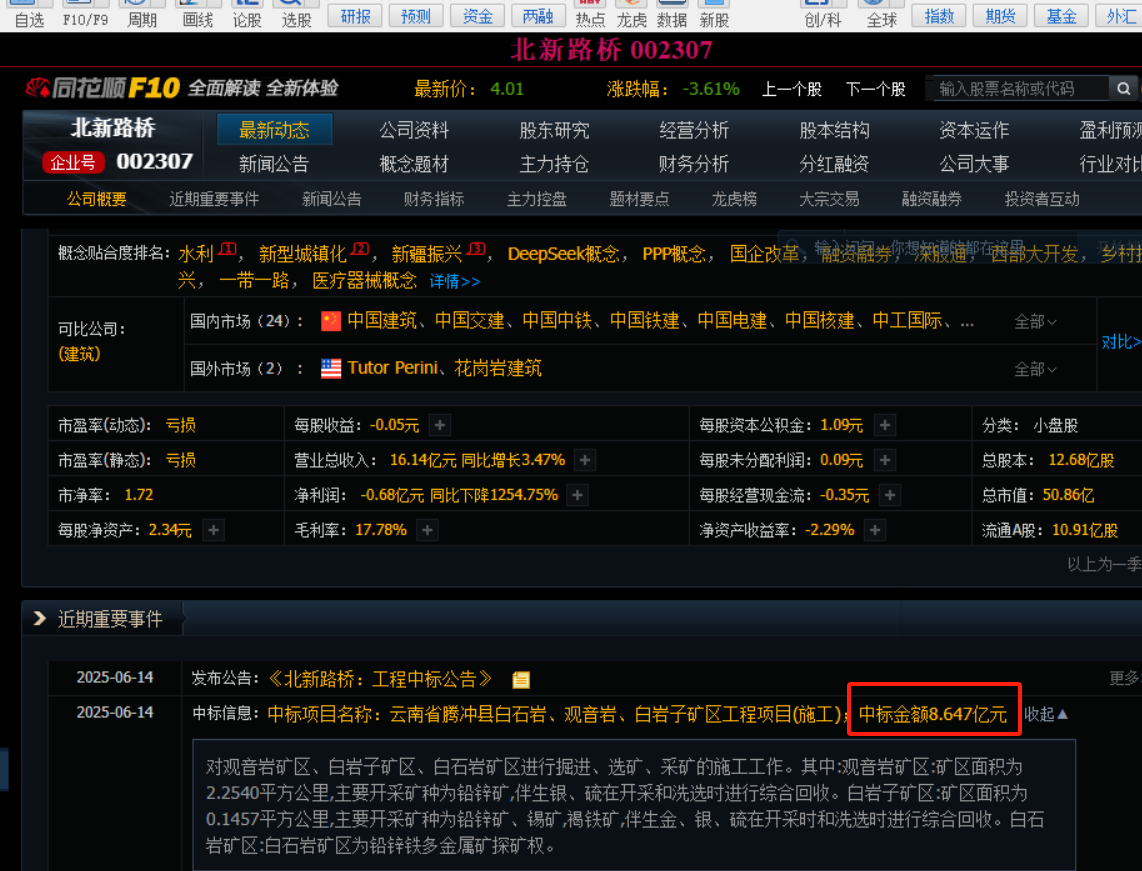Expand the 每股净资产 plus icon
This screenshot has height=871, width=1142.
tap(213, 529)
